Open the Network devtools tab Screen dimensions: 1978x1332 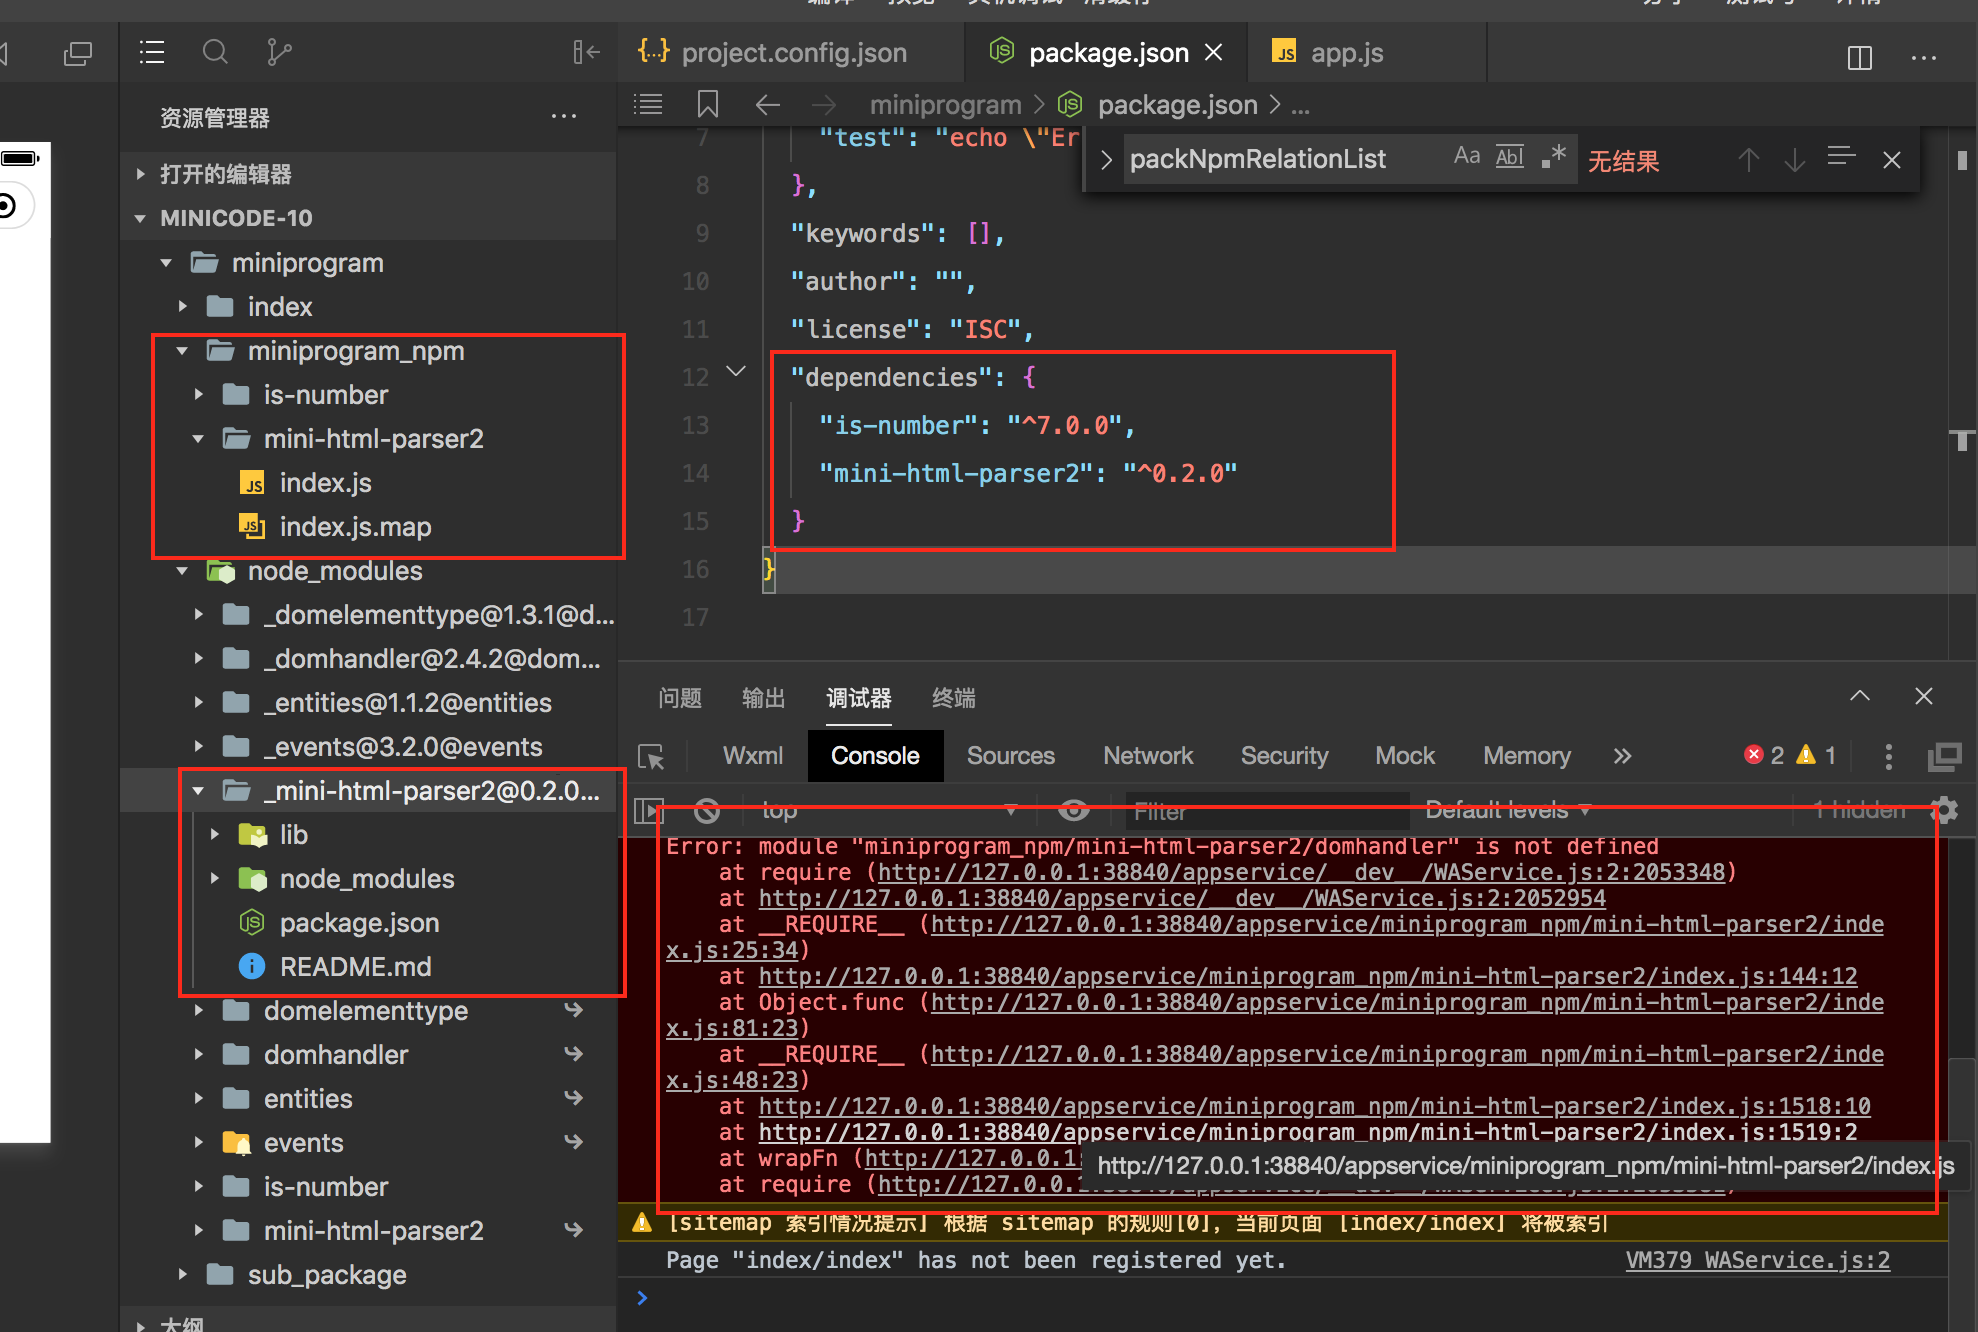point(1147,756)
